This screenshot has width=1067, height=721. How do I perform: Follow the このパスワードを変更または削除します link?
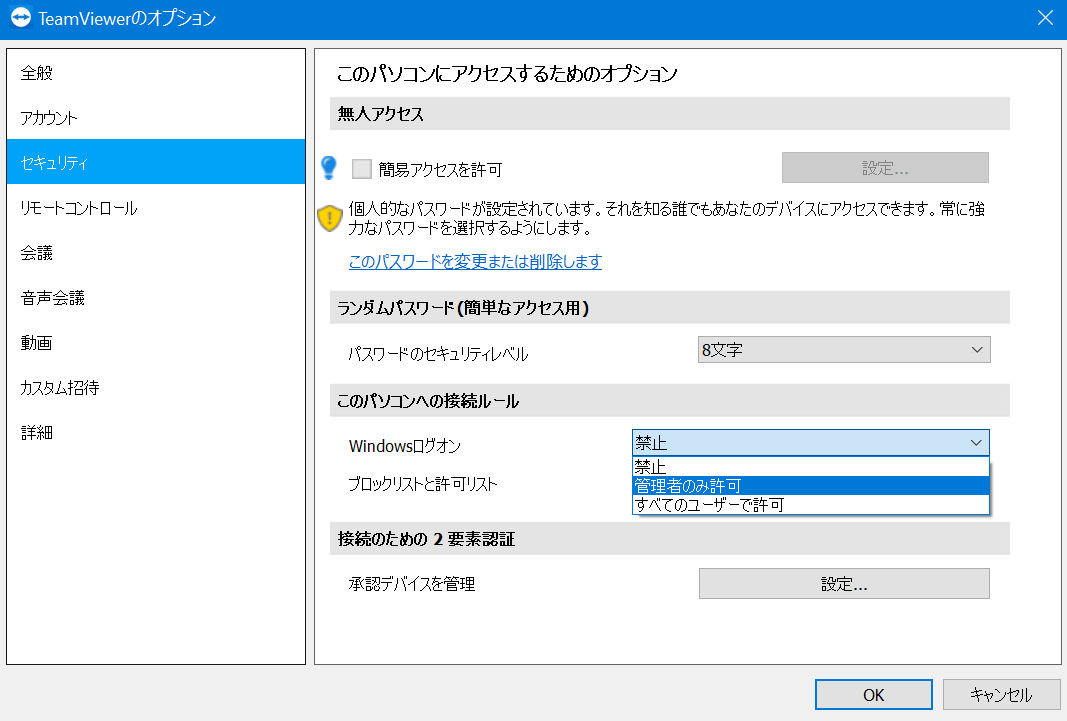(475, 261)
